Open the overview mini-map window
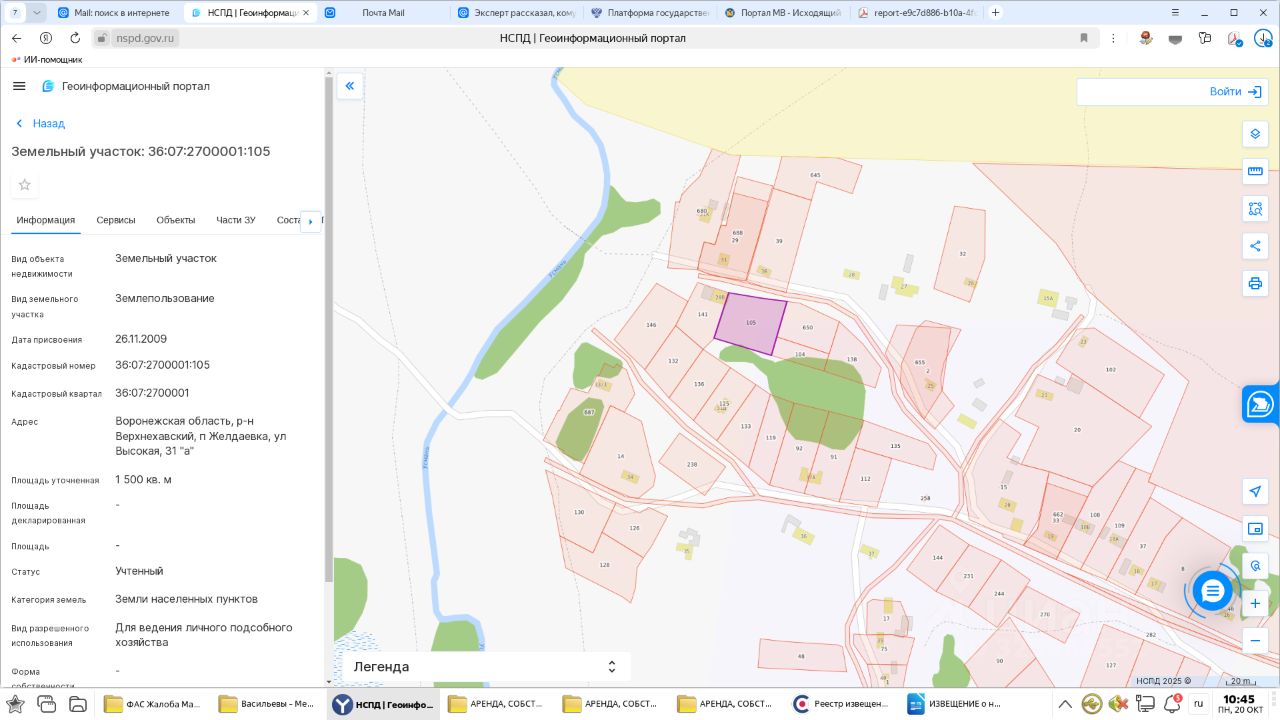 click(x=1255, y=528)
